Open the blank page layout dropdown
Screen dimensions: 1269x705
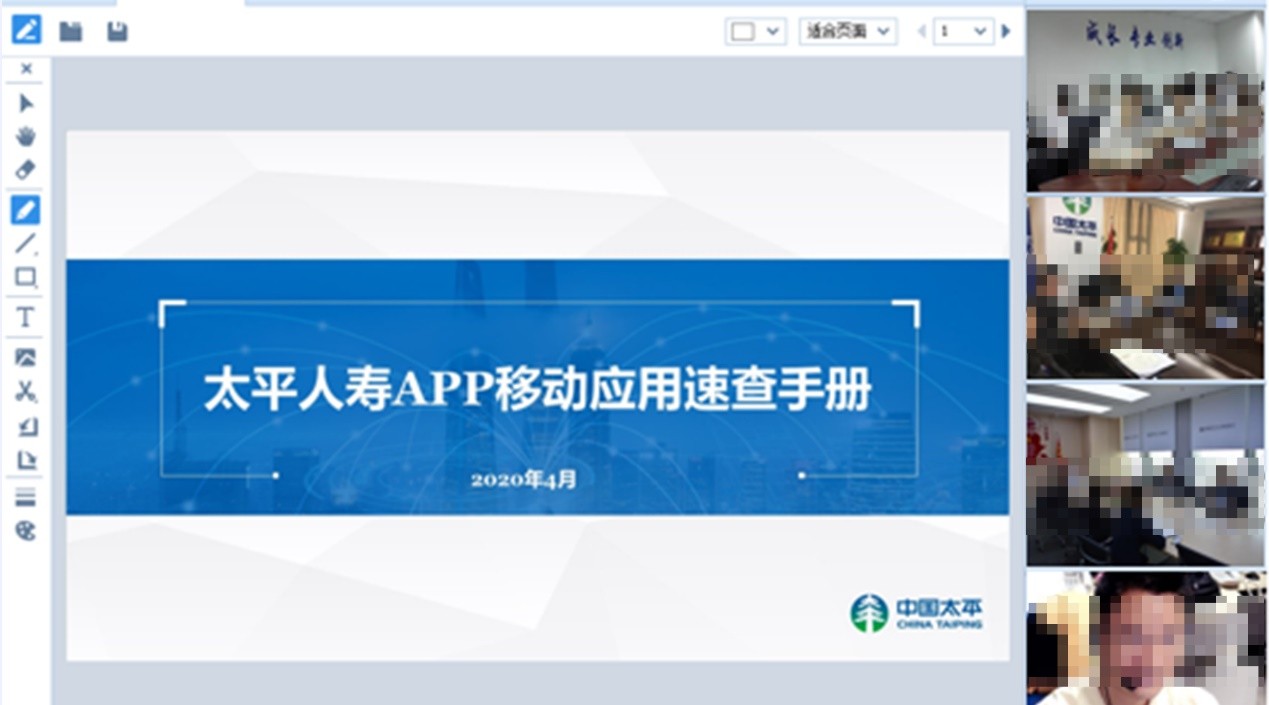coord(755,32)
